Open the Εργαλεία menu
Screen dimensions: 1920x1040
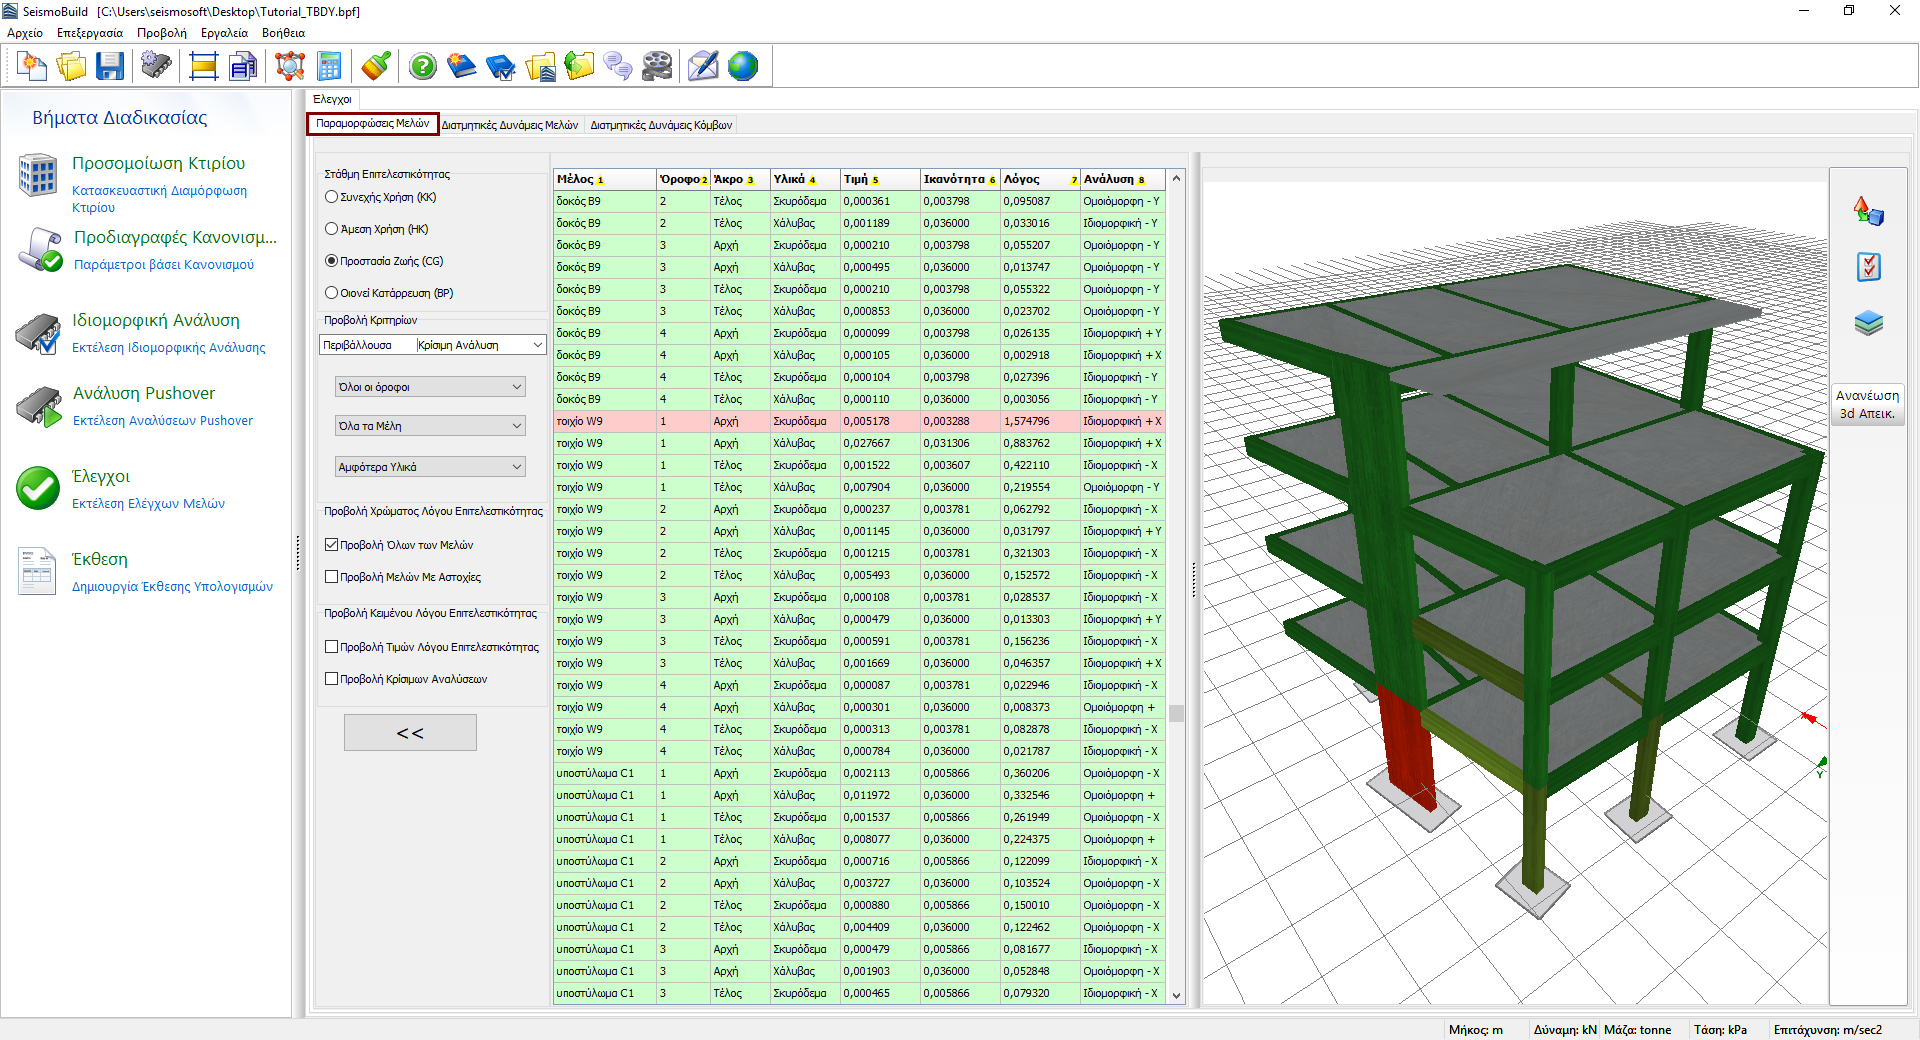pos(224,33)
